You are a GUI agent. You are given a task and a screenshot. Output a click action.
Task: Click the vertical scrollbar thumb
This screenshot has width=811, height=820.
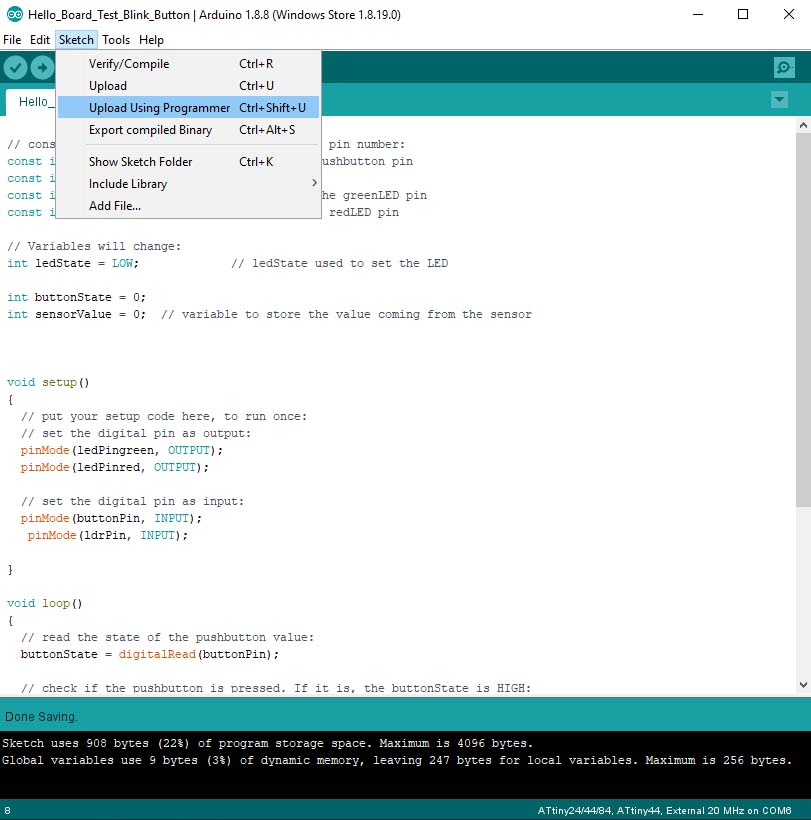(x=803, y=319)
